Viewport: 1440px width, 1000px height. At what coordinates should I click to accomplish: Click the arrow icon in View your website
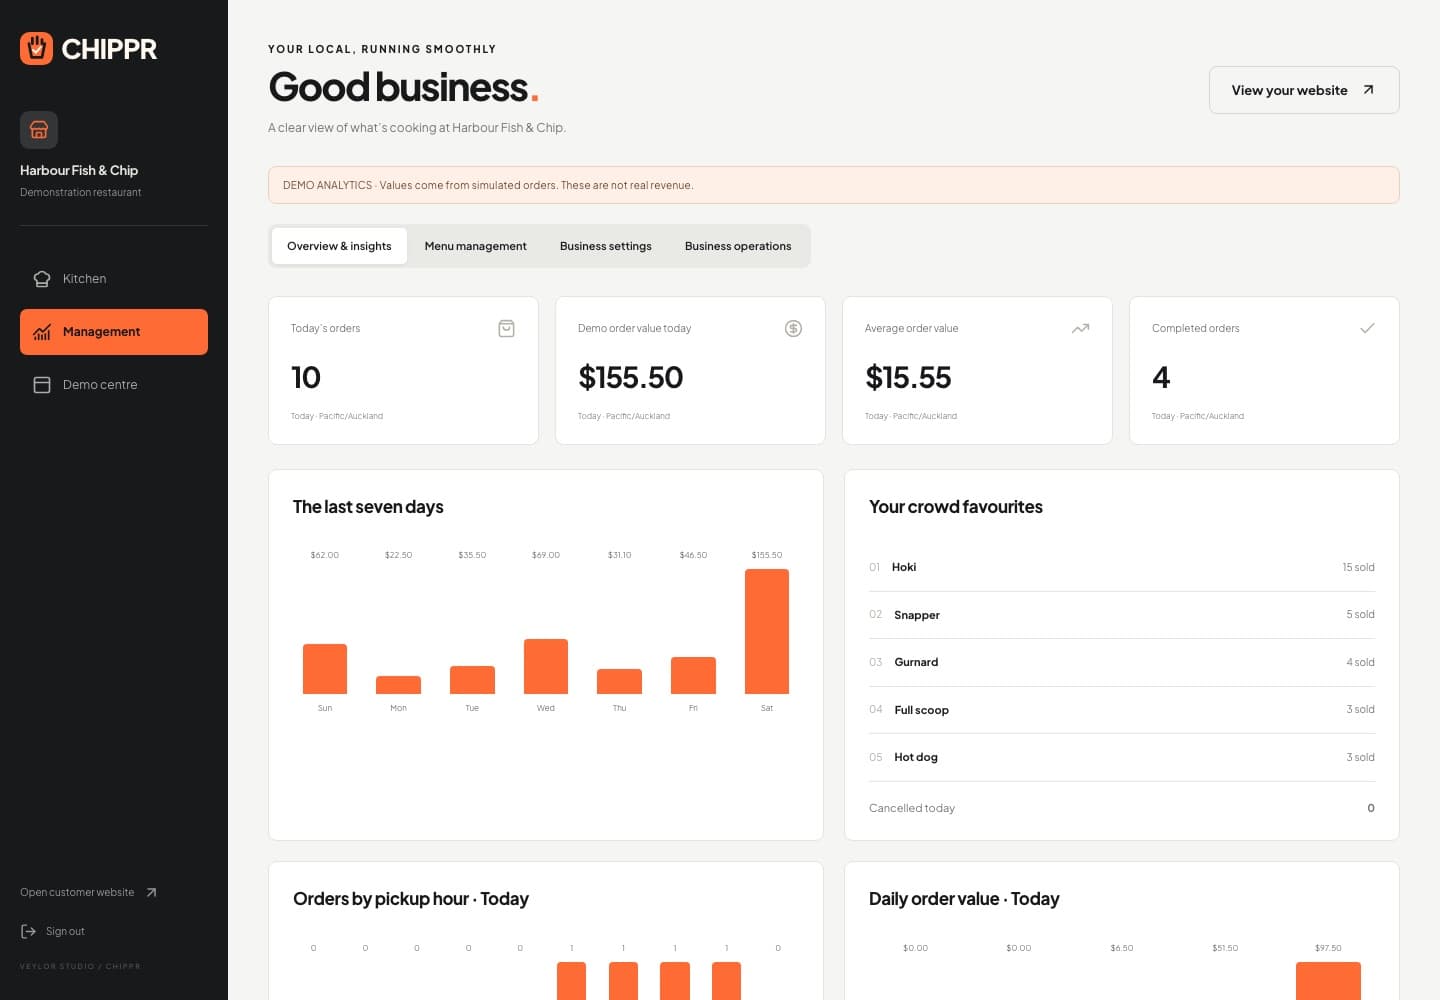[1368, 90]
